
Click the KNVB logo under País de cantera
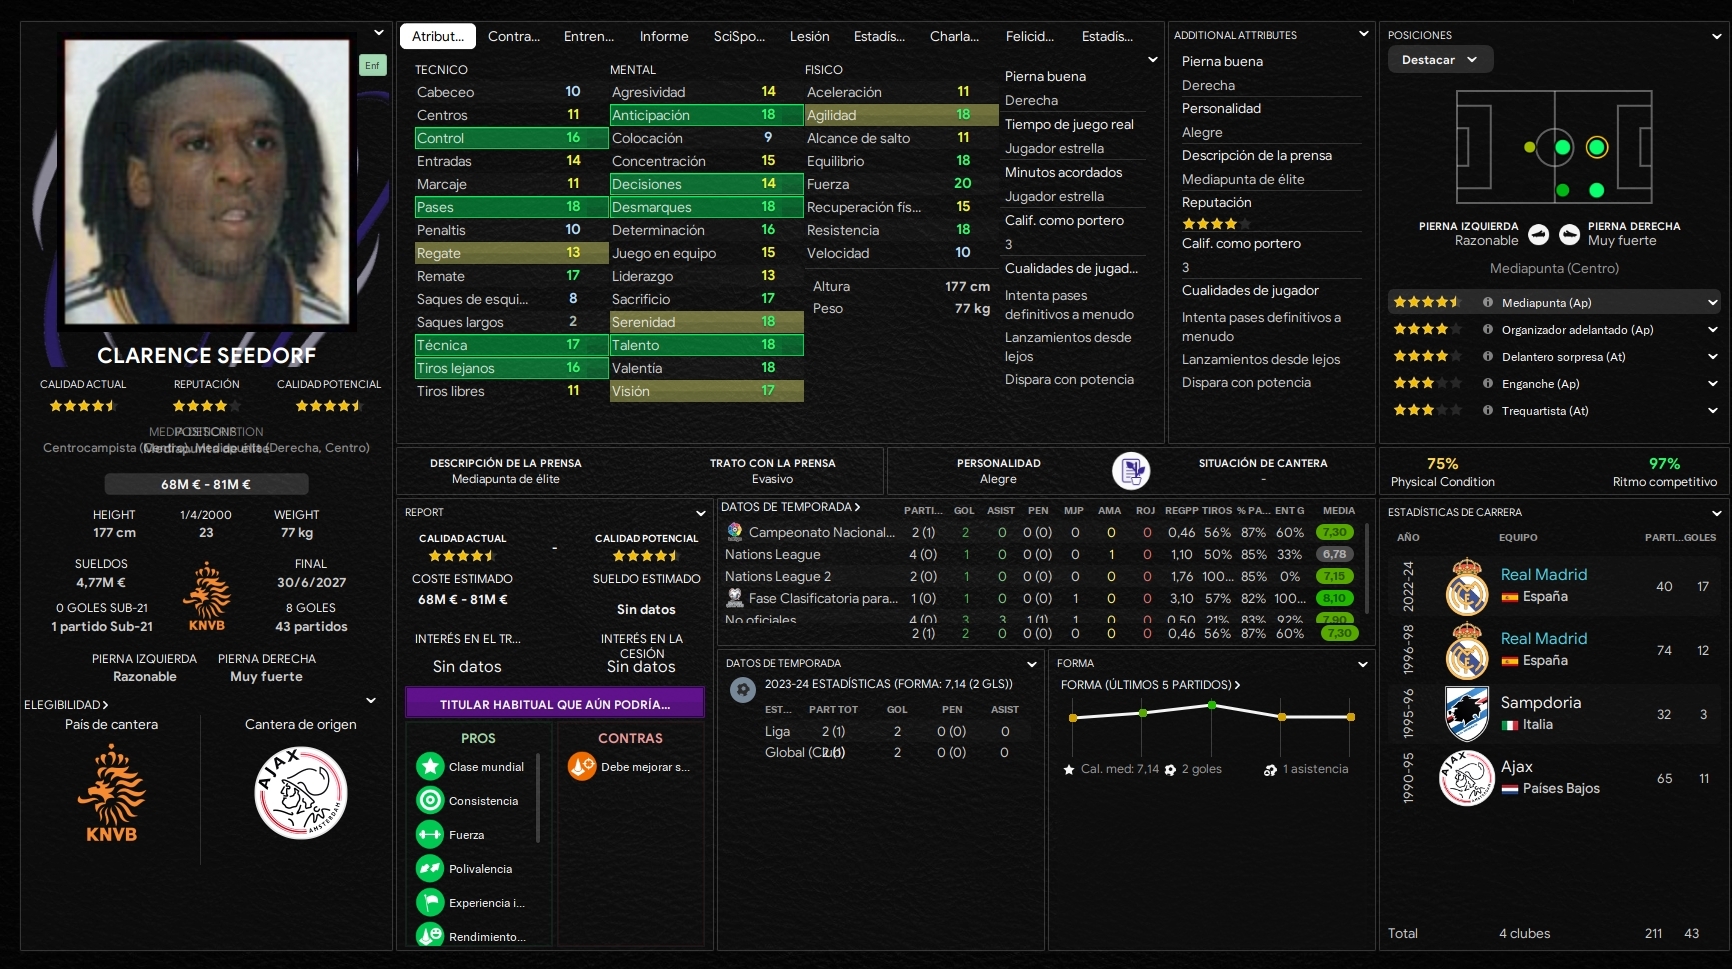click(x=111, y=794)
